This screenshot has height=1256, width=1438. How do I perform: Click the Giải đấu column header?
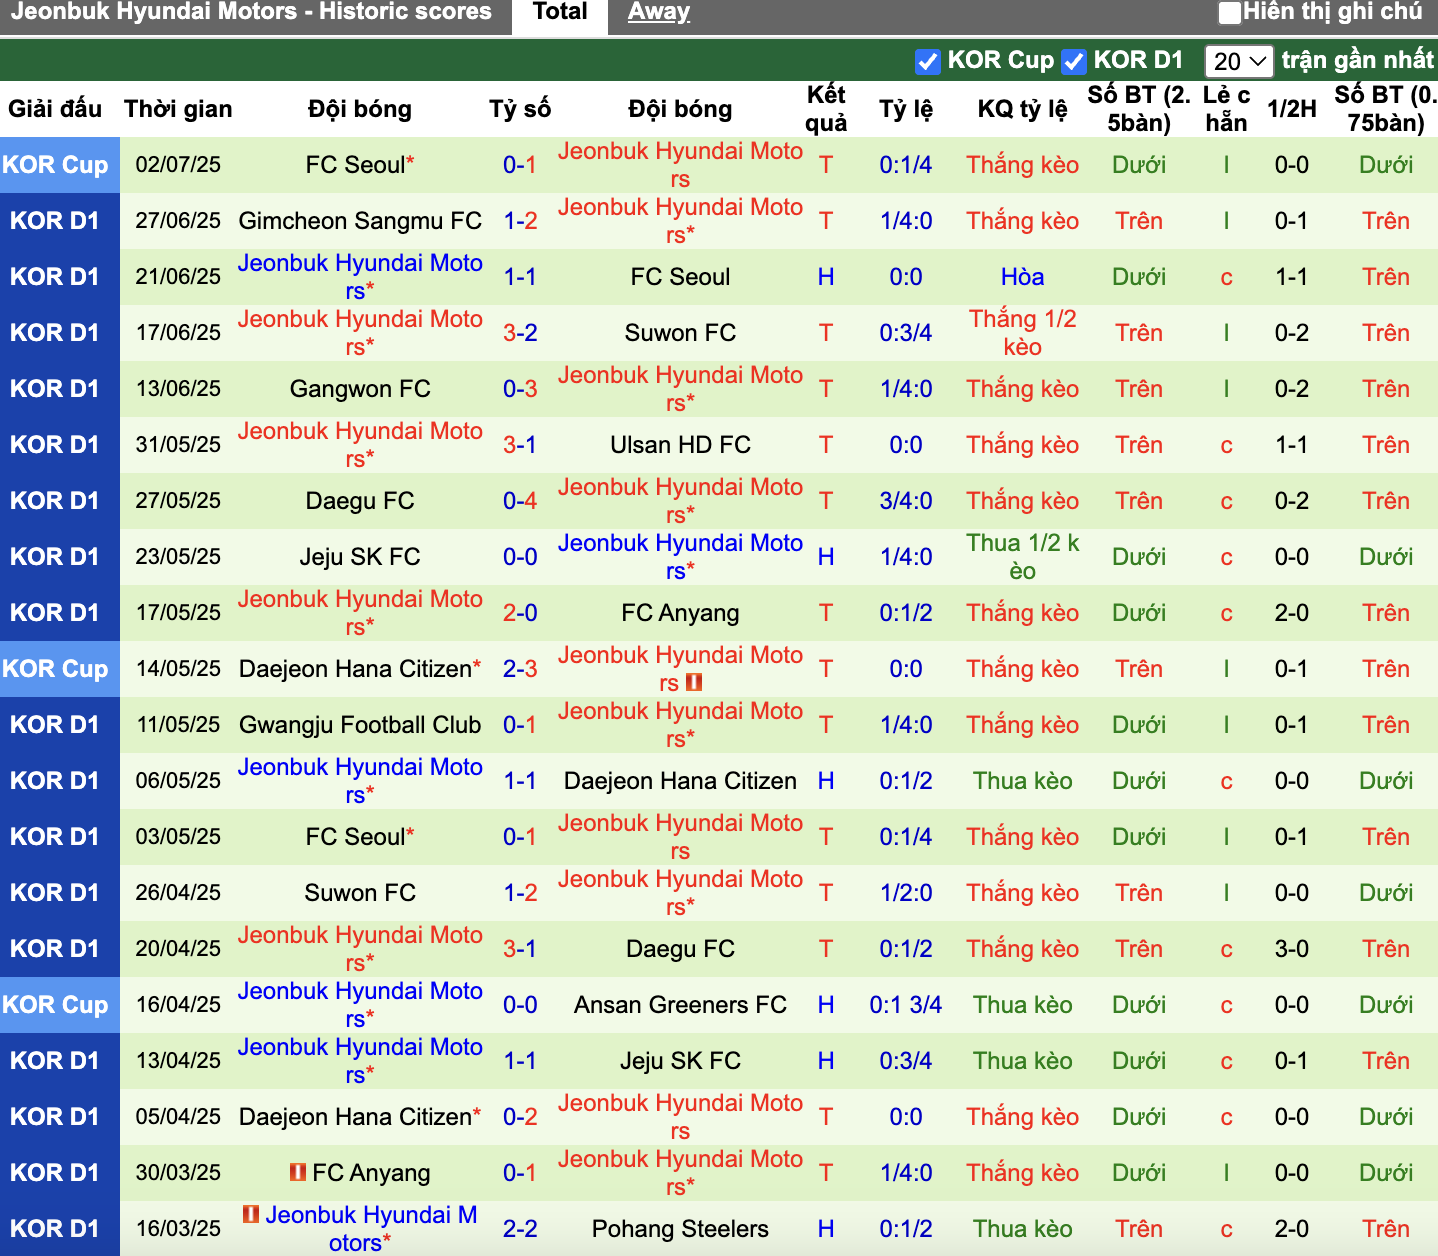pos(55,109)
